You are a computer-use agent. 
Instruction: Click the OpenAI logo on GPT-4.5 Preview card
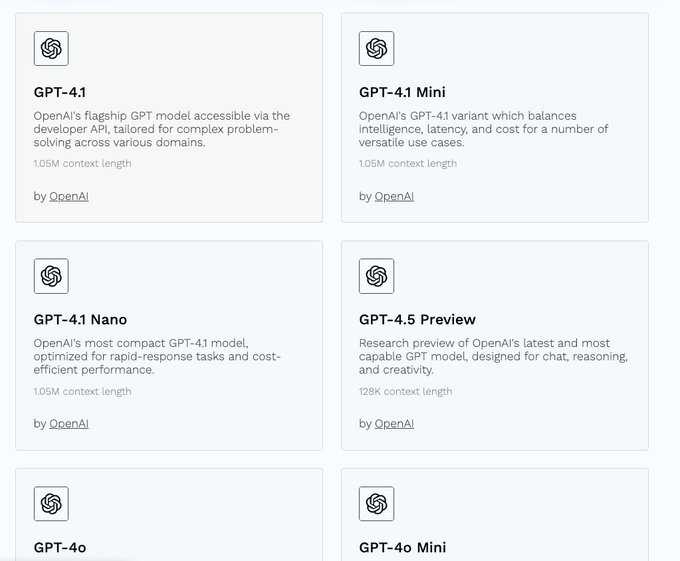coord(376,276)
